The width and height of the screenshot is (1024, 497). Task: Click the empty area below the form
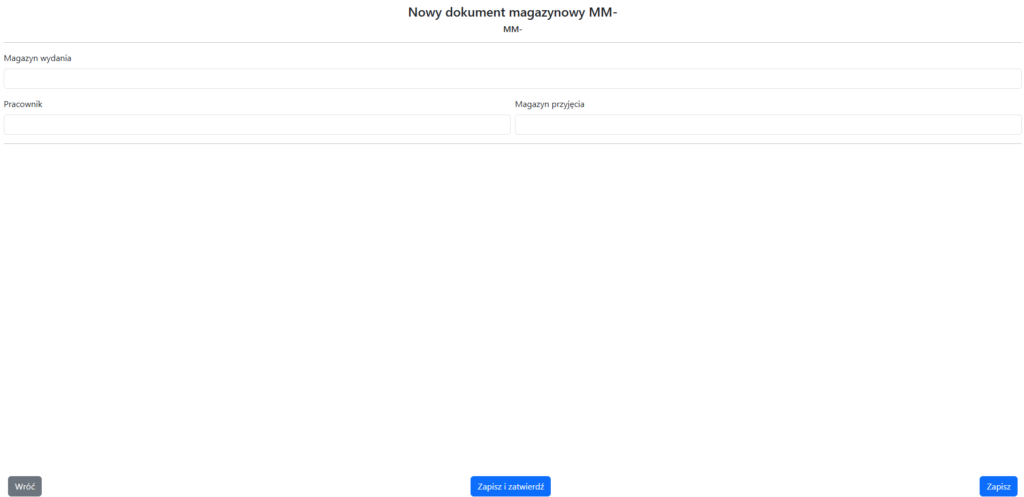[x=512, y=300]
